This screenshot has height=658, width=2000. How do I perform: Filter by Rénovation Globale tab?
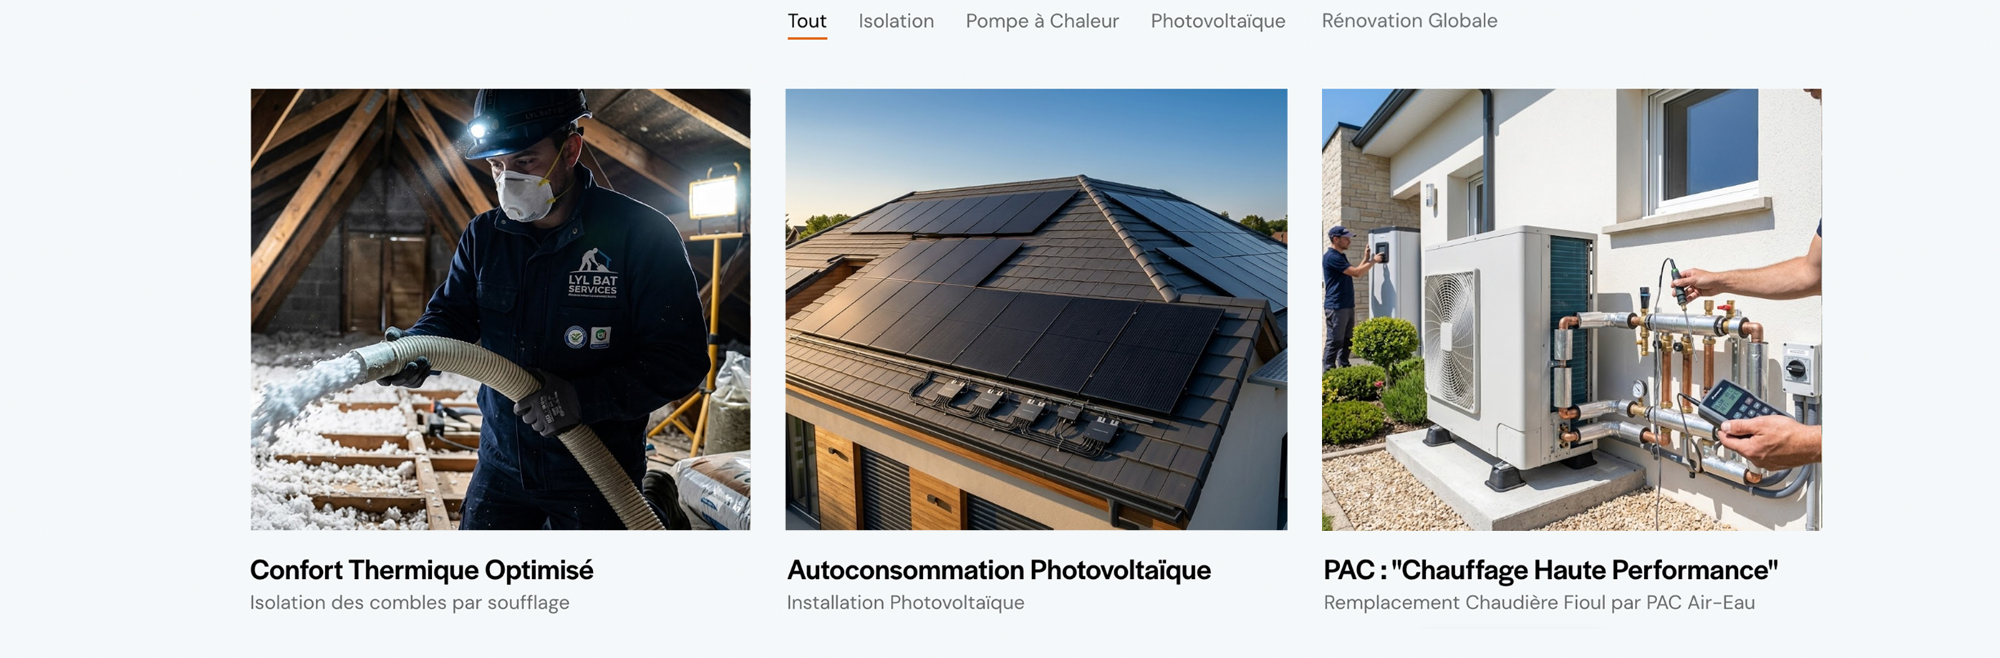click(1409, 21)
